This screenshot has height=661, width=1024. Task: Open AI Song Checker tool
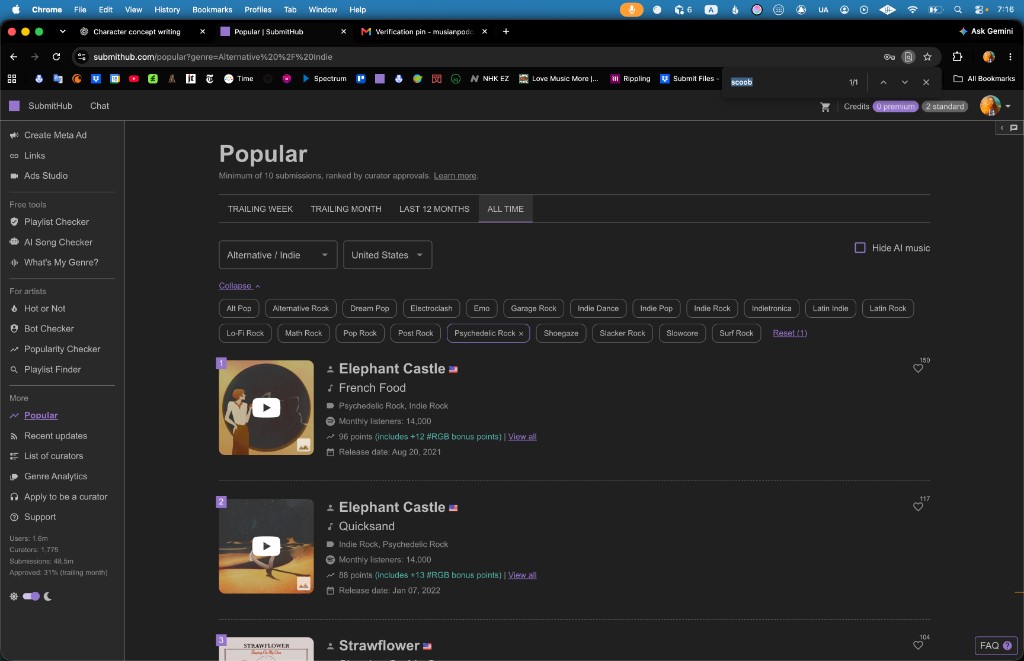pos(57,242)
